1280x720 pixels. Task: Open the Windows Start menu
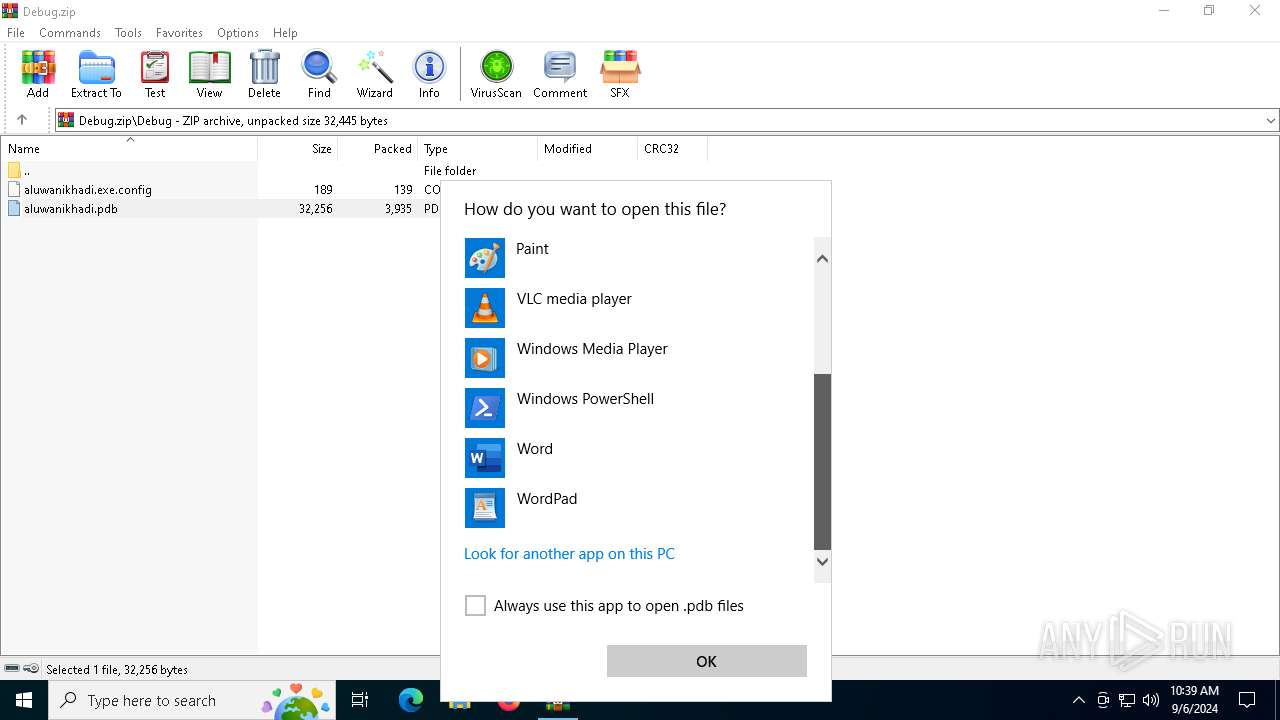coord(24,700)
